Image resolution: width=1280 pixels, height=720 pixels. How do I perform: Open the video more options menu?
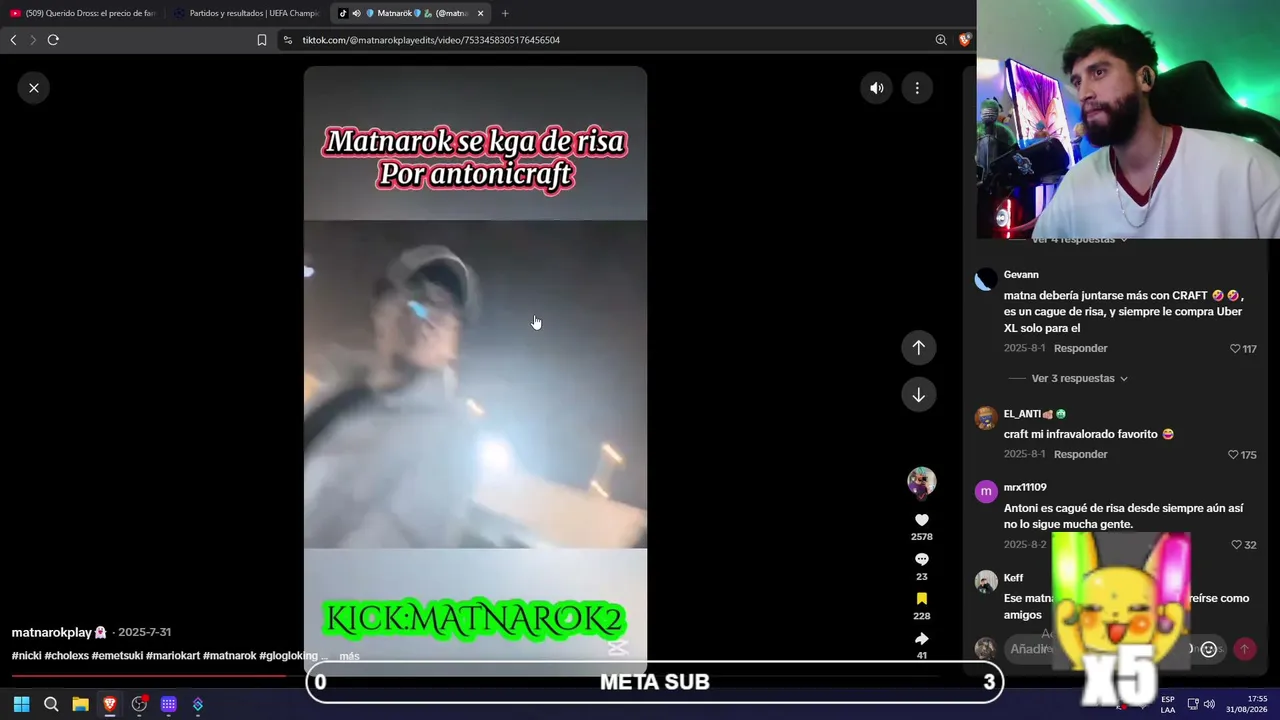tap(917, 88)
